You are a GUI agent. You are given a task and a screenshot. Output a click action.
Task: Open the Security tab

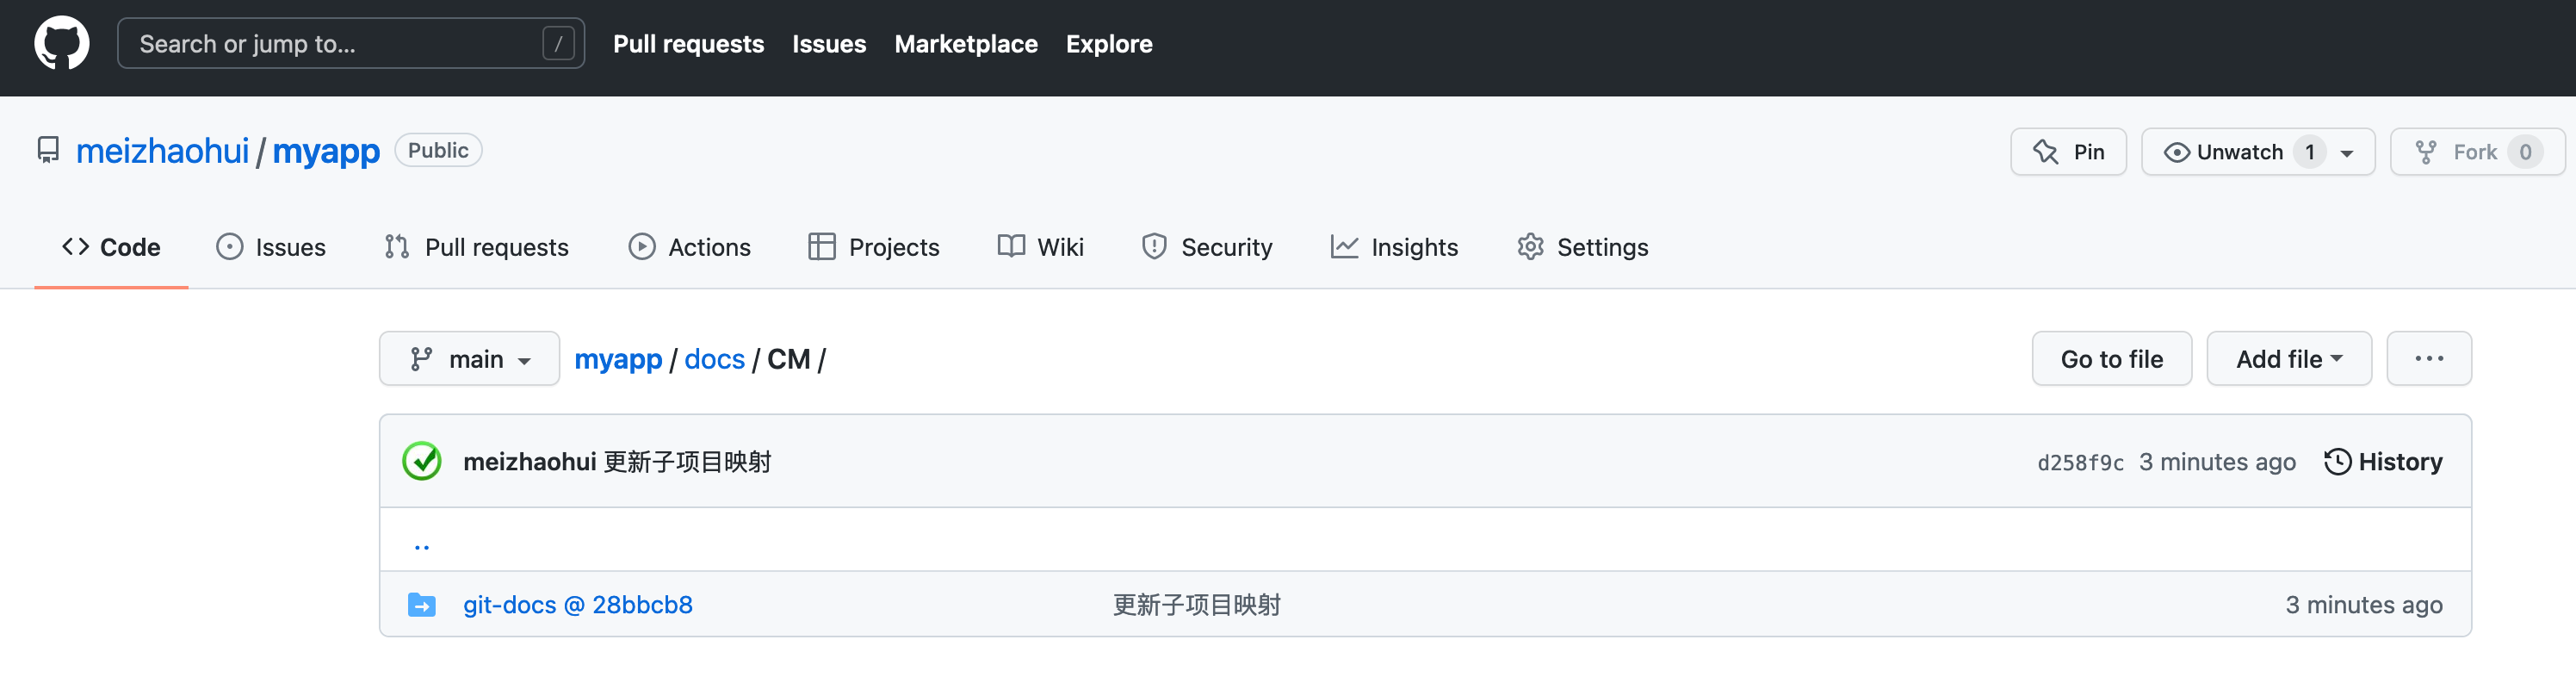[x=1207, y=247]
